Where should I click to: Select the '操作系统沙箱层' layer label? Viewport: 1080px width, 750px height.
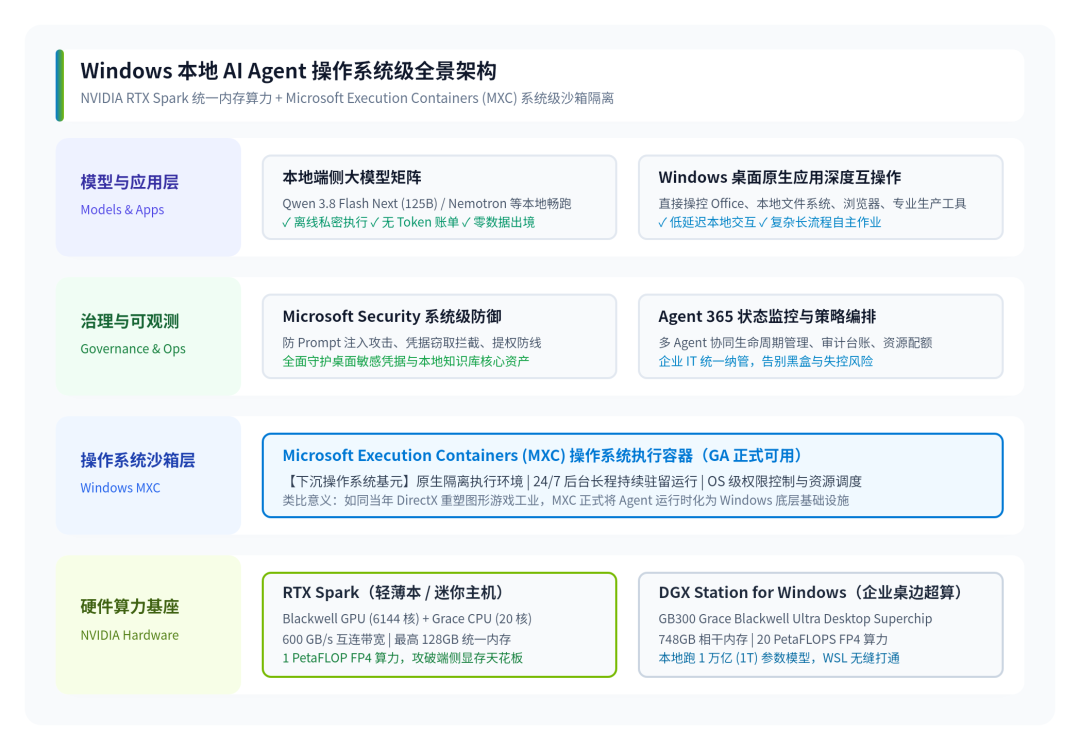(x=138, y=460)
